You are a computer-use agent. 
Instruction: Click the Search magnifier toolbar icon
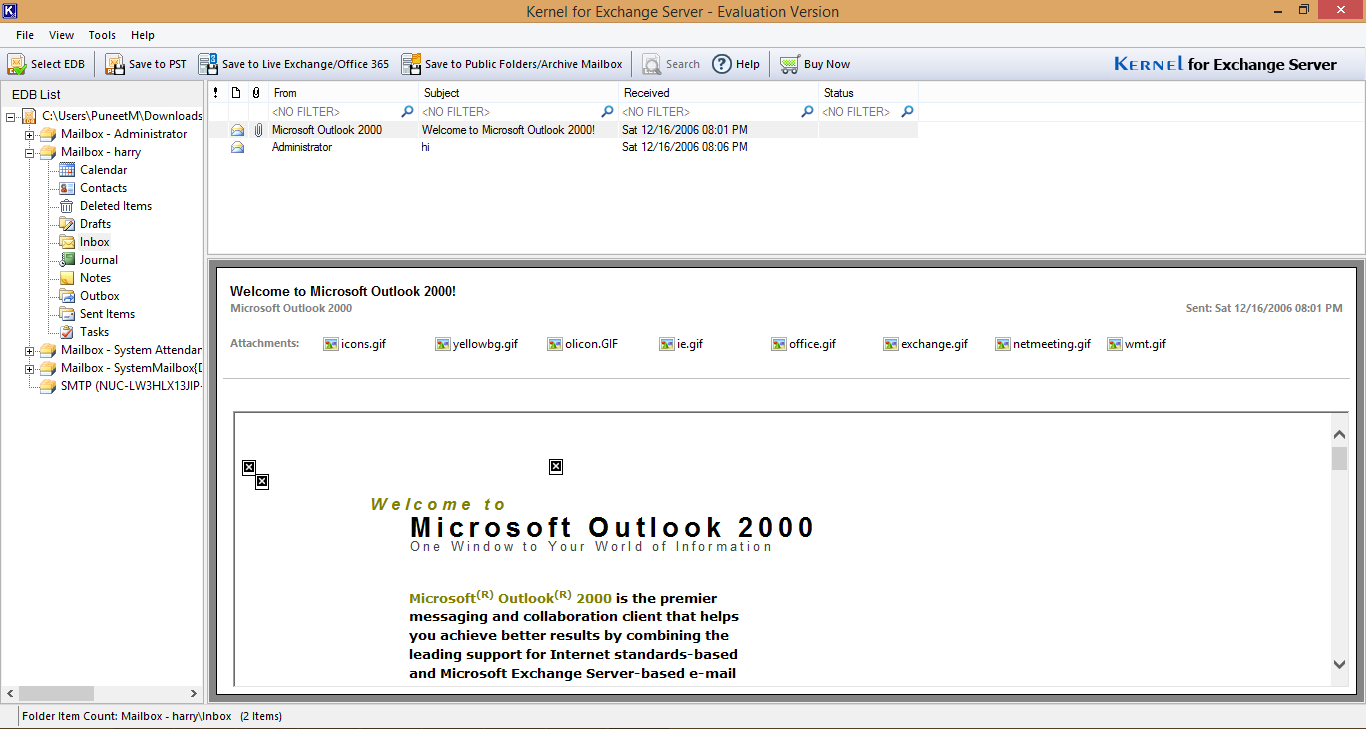tap(651, 64)
